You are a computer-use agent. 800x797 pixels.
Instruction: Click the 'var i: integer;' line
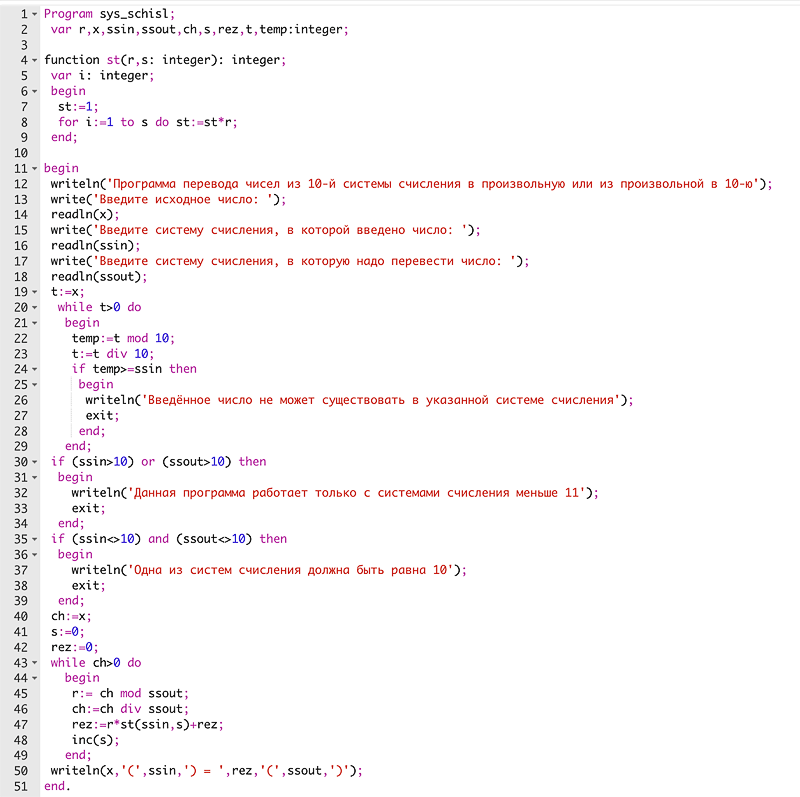click(102, 76)
